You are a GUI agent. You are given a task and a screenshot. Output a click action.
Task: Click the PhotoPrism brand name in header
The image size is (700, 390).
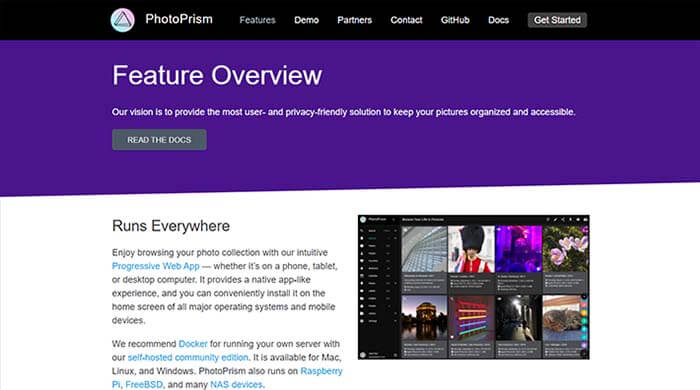pos(179,19)
